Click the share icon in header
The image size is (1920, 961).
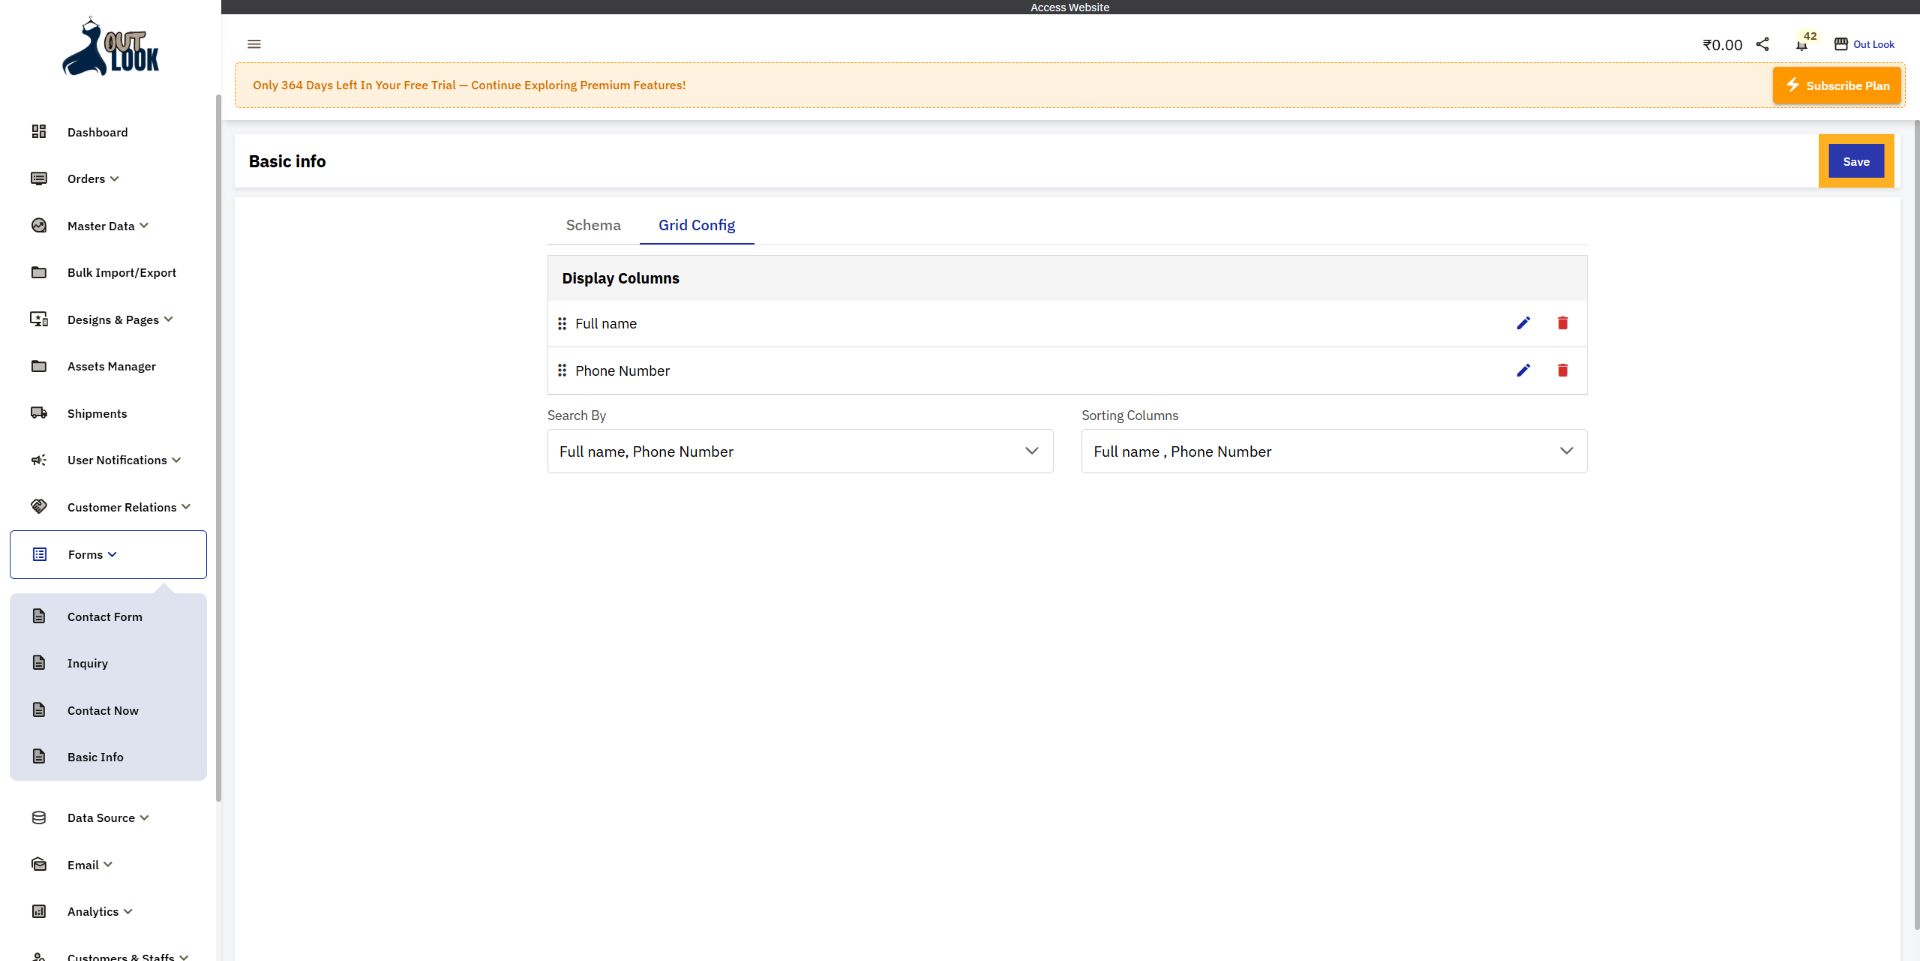(1762, 44)
